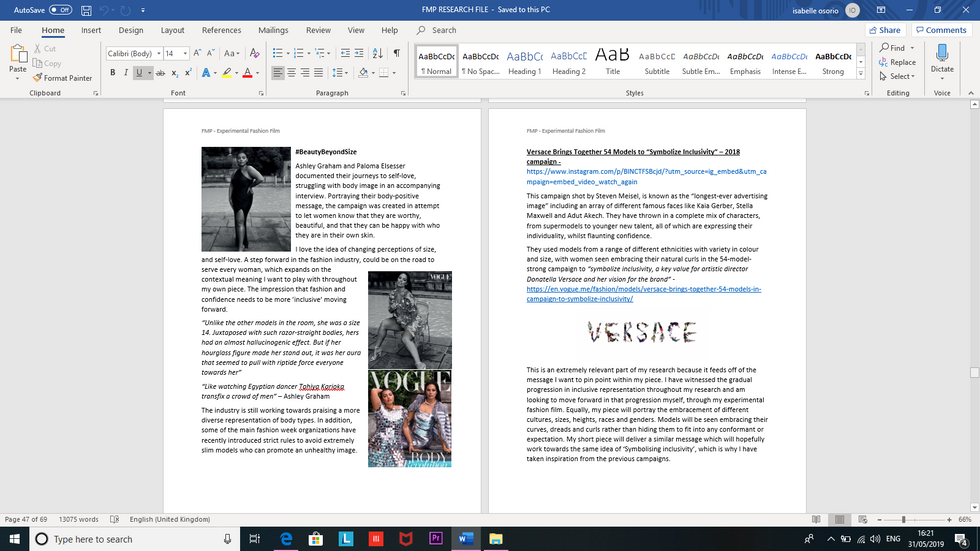This screenshot has height=551, width=980.
Task: Open Adobe Premiere Pro from taskbar
Action: point(436,539)
